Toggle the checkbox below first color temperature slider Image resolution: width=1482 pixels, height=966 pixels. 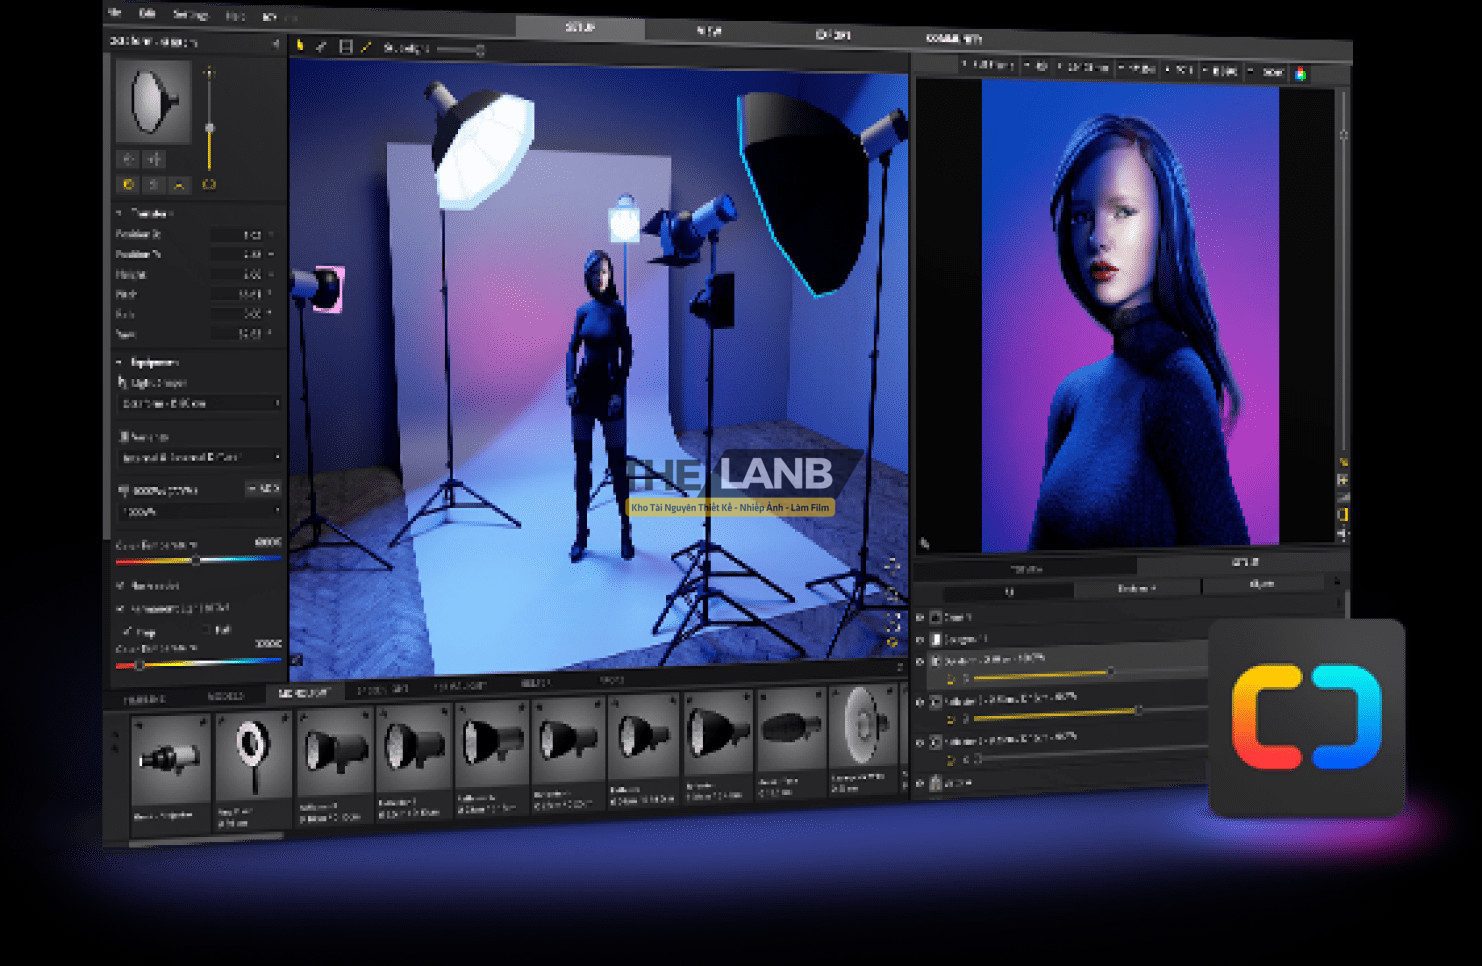tap(121, 586)
